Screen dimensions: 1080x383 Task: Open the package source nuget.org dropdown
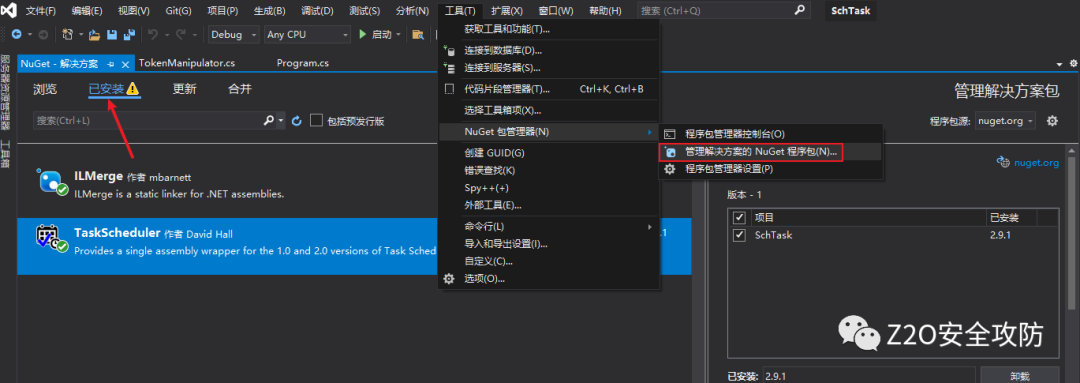(x=1005, y=121)
